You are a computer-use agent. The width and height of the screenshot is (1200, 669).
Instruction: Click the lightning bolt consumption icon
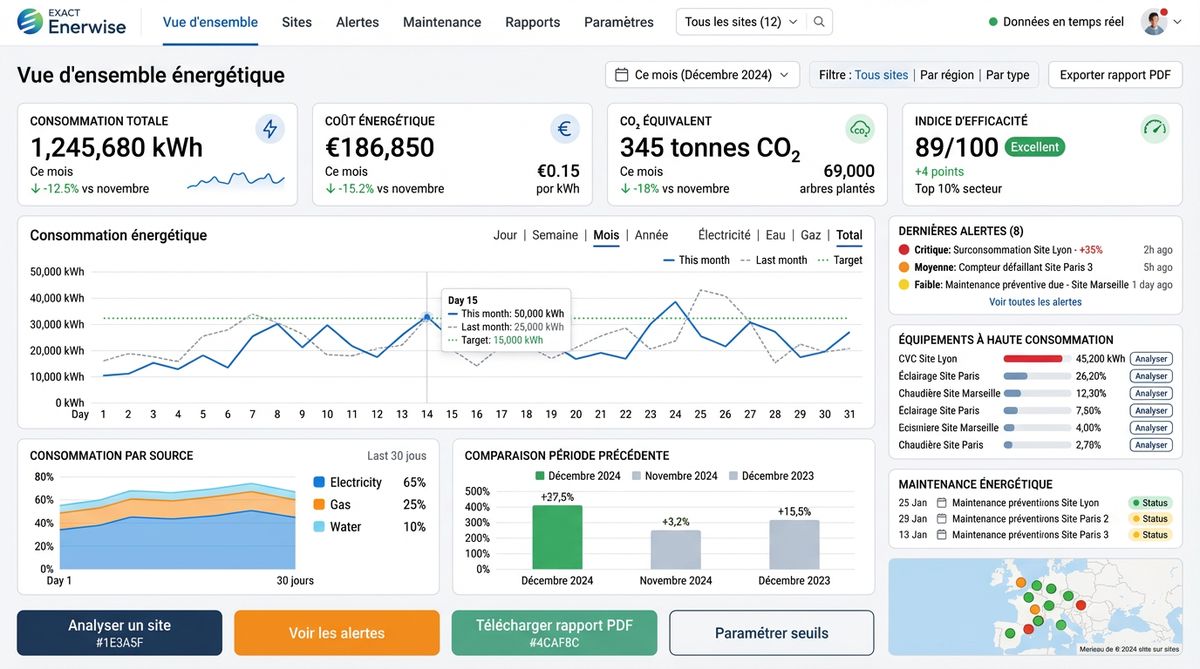point(269,129)
